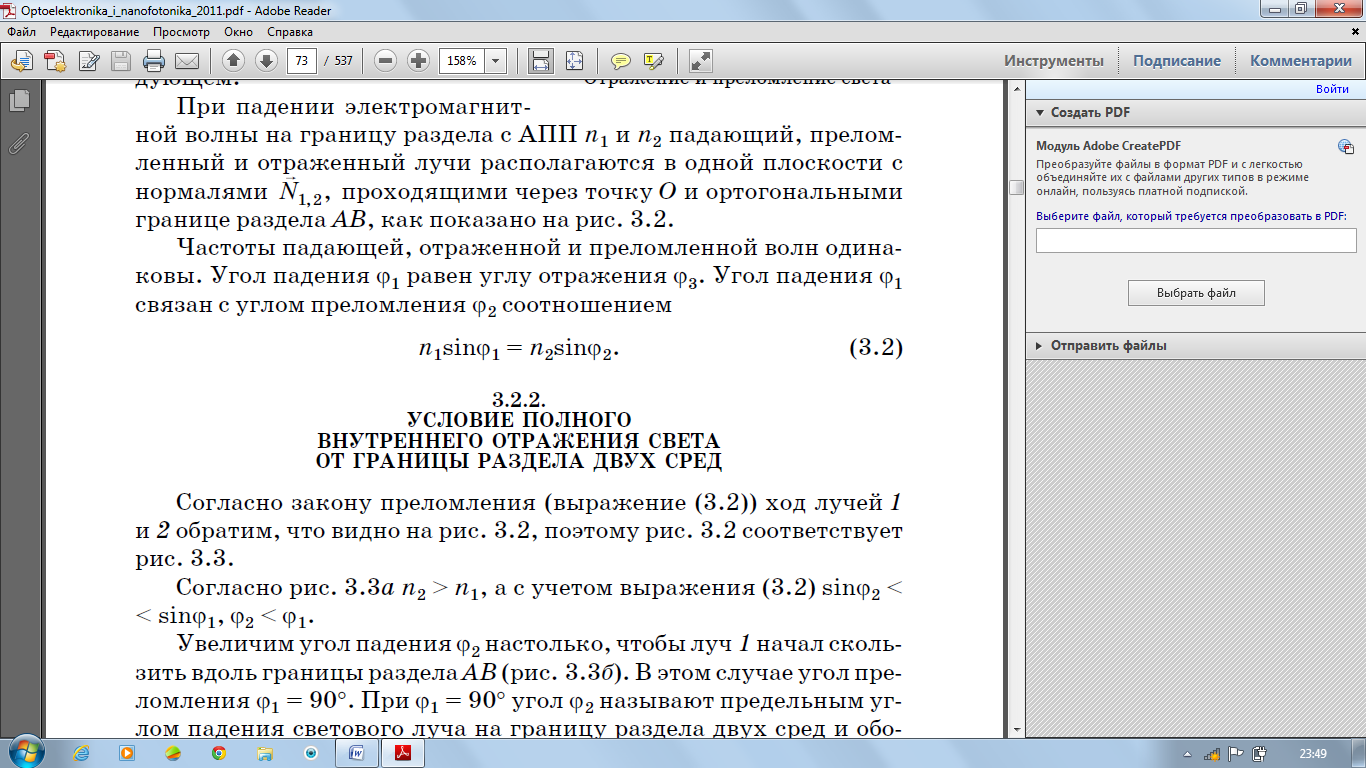Select the highlight text tool icon
Image resolution: width=1366 pixels, height=768 pixels.
click(654, 61)
